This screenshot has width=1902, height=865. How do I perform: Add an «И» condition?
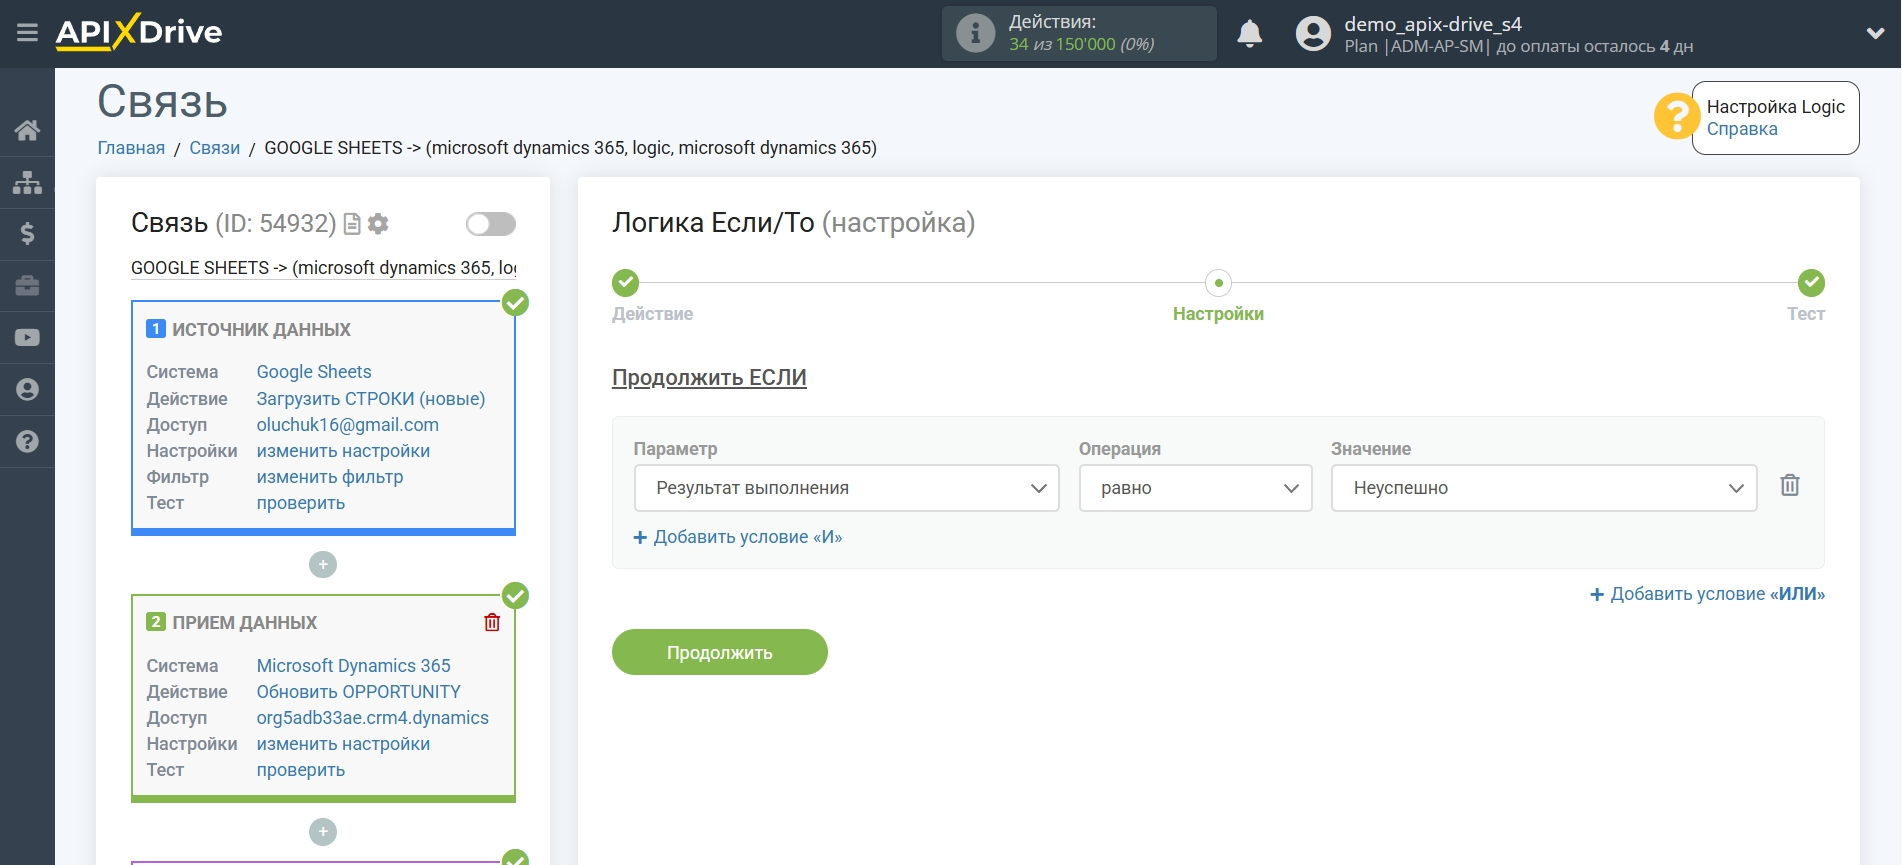coord(738,537)
